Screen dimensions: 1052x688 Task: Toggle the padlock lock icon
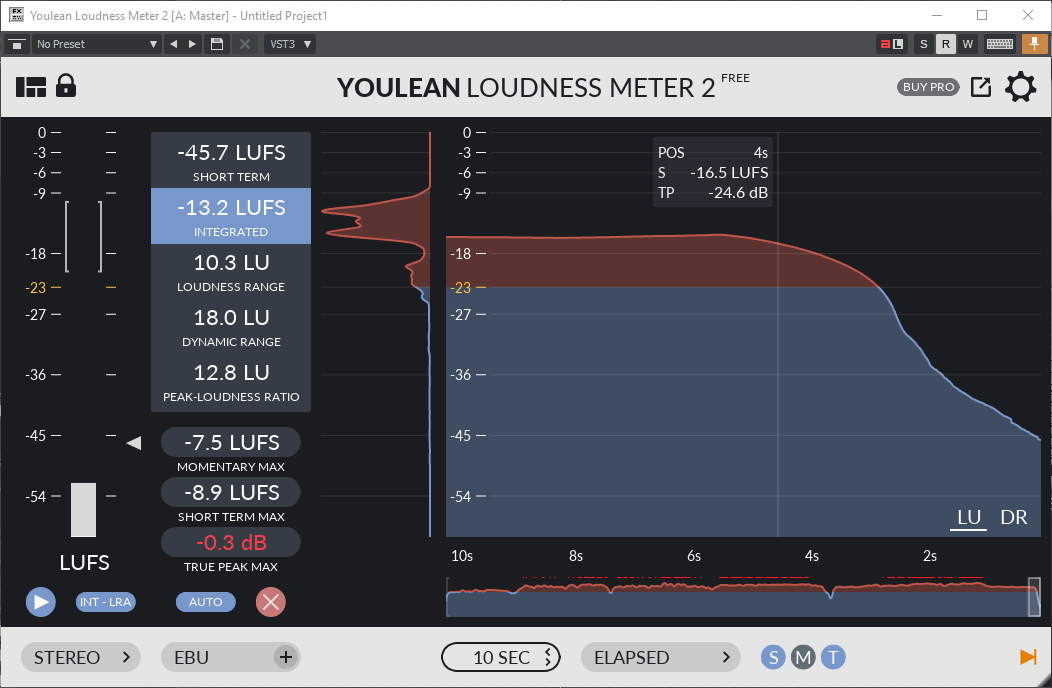point(66,86)
